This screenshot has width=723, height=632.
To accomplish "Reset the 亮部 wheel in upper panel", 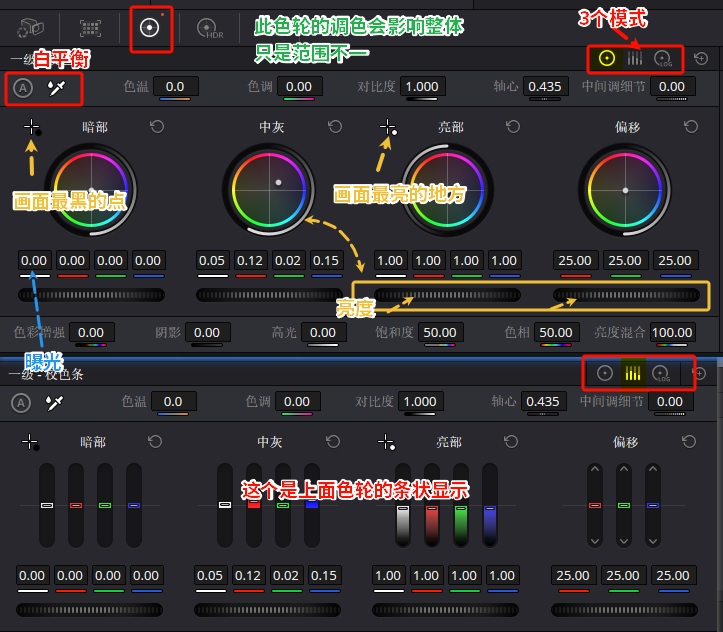I will pyautogui.click(x=513, y=127).
